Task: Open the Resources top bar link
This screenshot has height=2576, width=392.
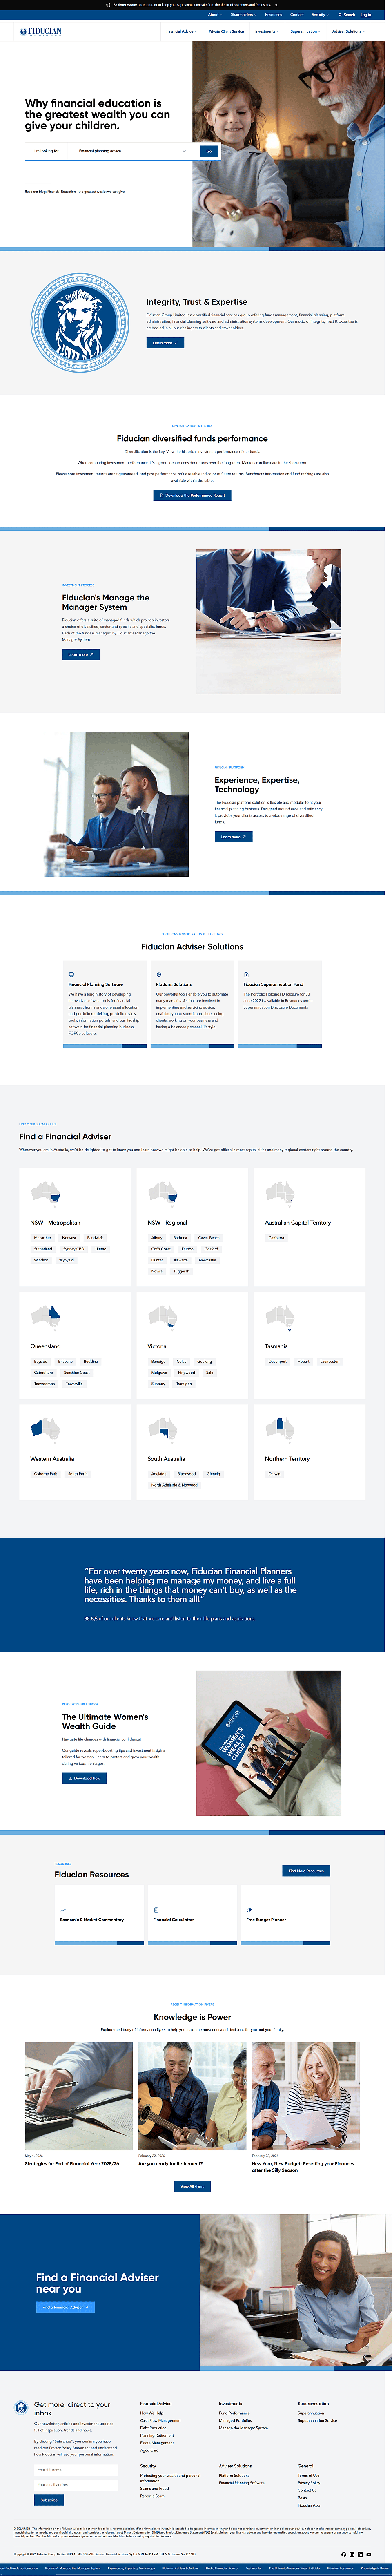Action: click(273, 15)
